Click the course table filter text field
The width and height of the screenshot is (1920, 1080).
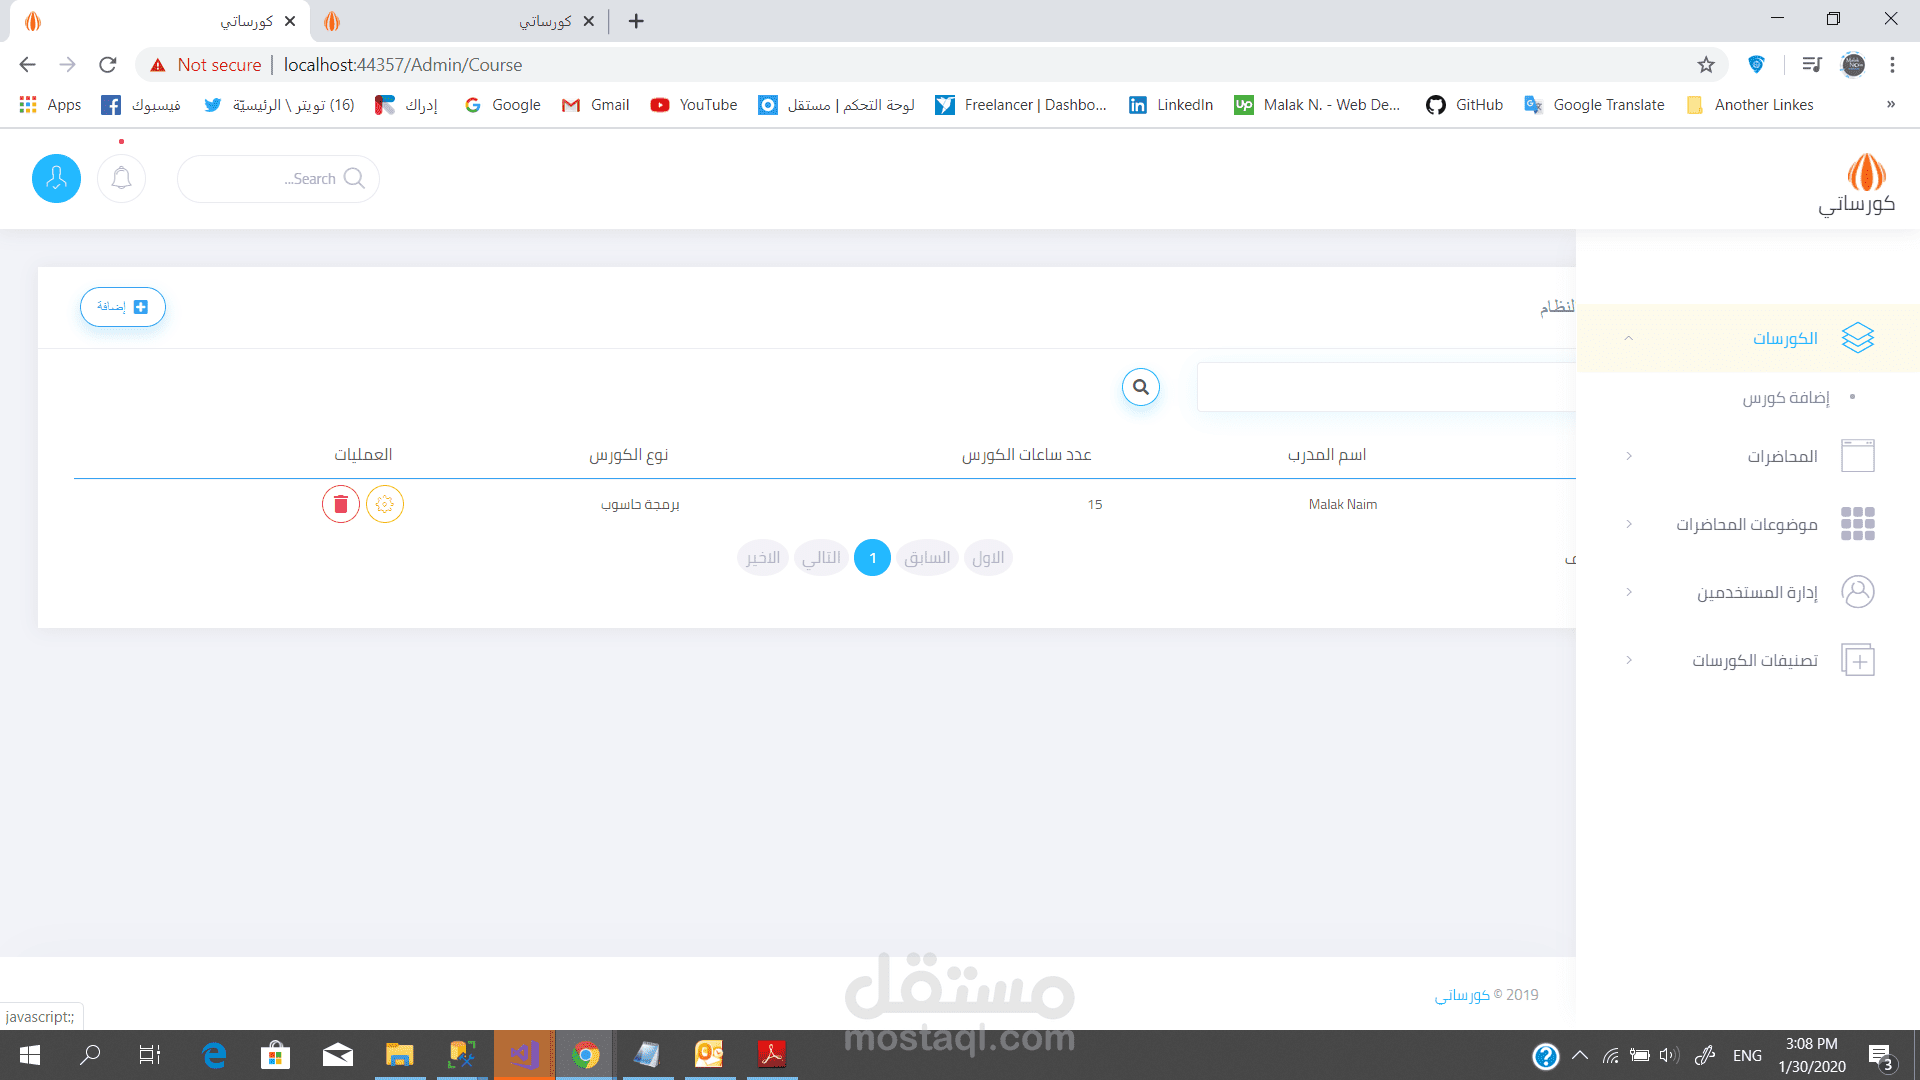1386,387
